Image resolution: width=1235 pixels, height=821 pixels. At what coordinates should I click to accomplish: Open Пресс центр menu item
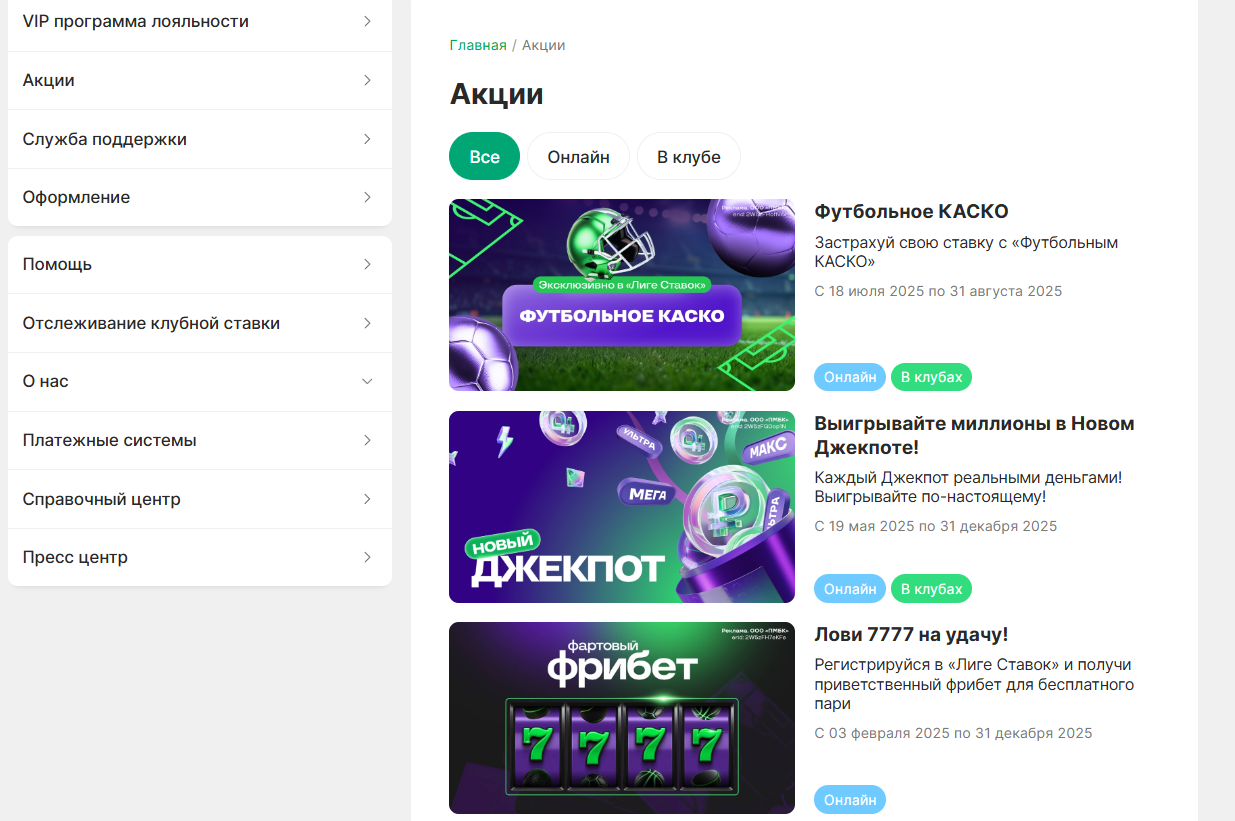click(200, 557)
